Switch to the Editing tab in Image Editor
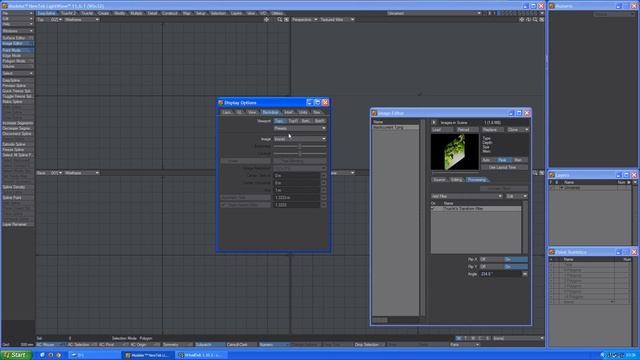 (x=457, y=180)
